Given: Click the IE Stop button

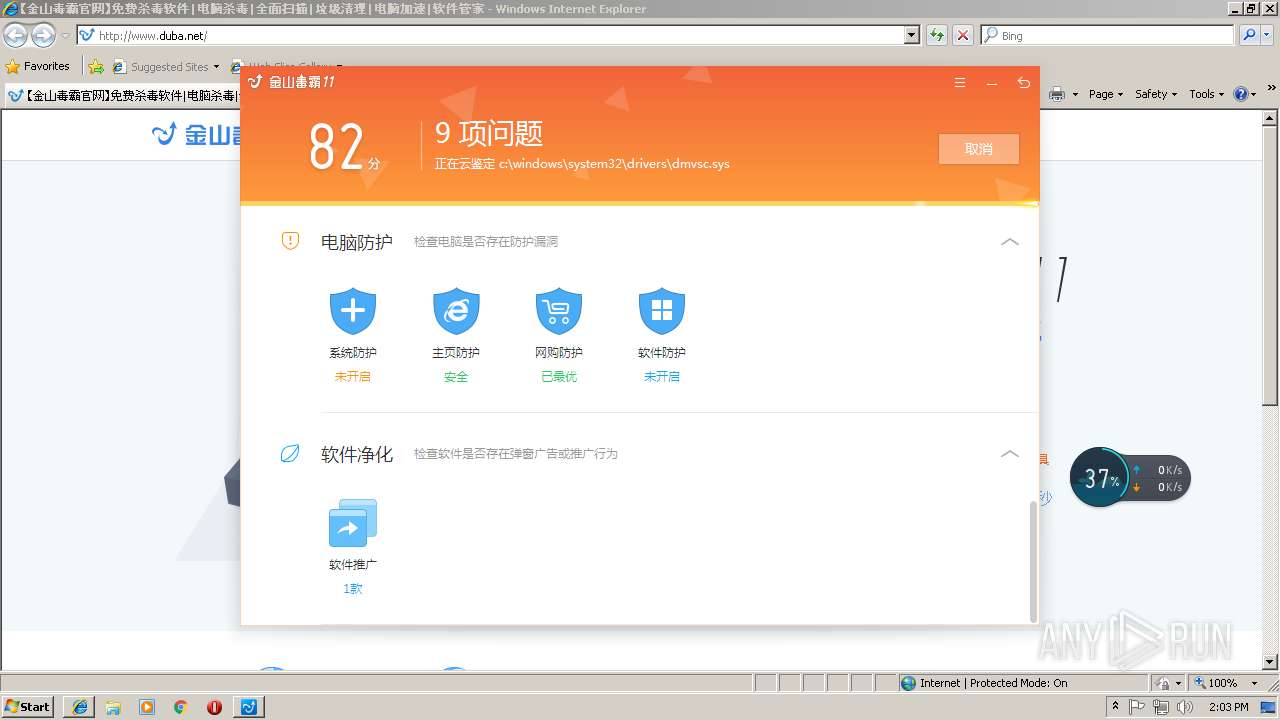Looking at the screenshot, I should pyautogui.click(x=963, y=35).
